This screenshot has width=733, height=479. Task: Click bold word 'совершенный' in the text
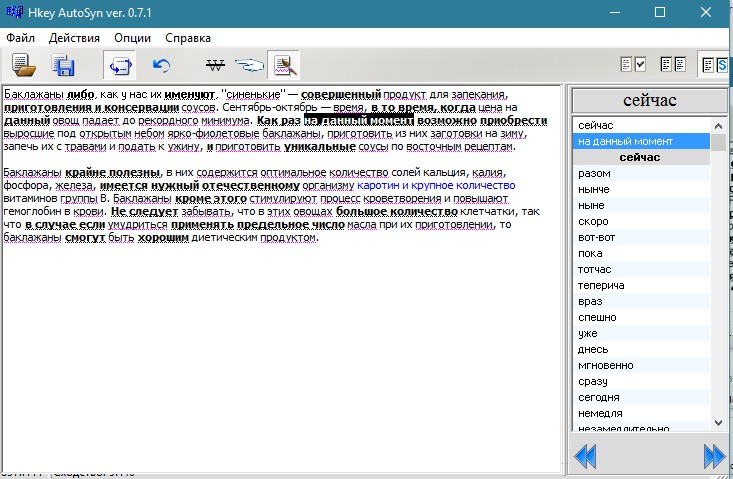click(x=341, y=94)
